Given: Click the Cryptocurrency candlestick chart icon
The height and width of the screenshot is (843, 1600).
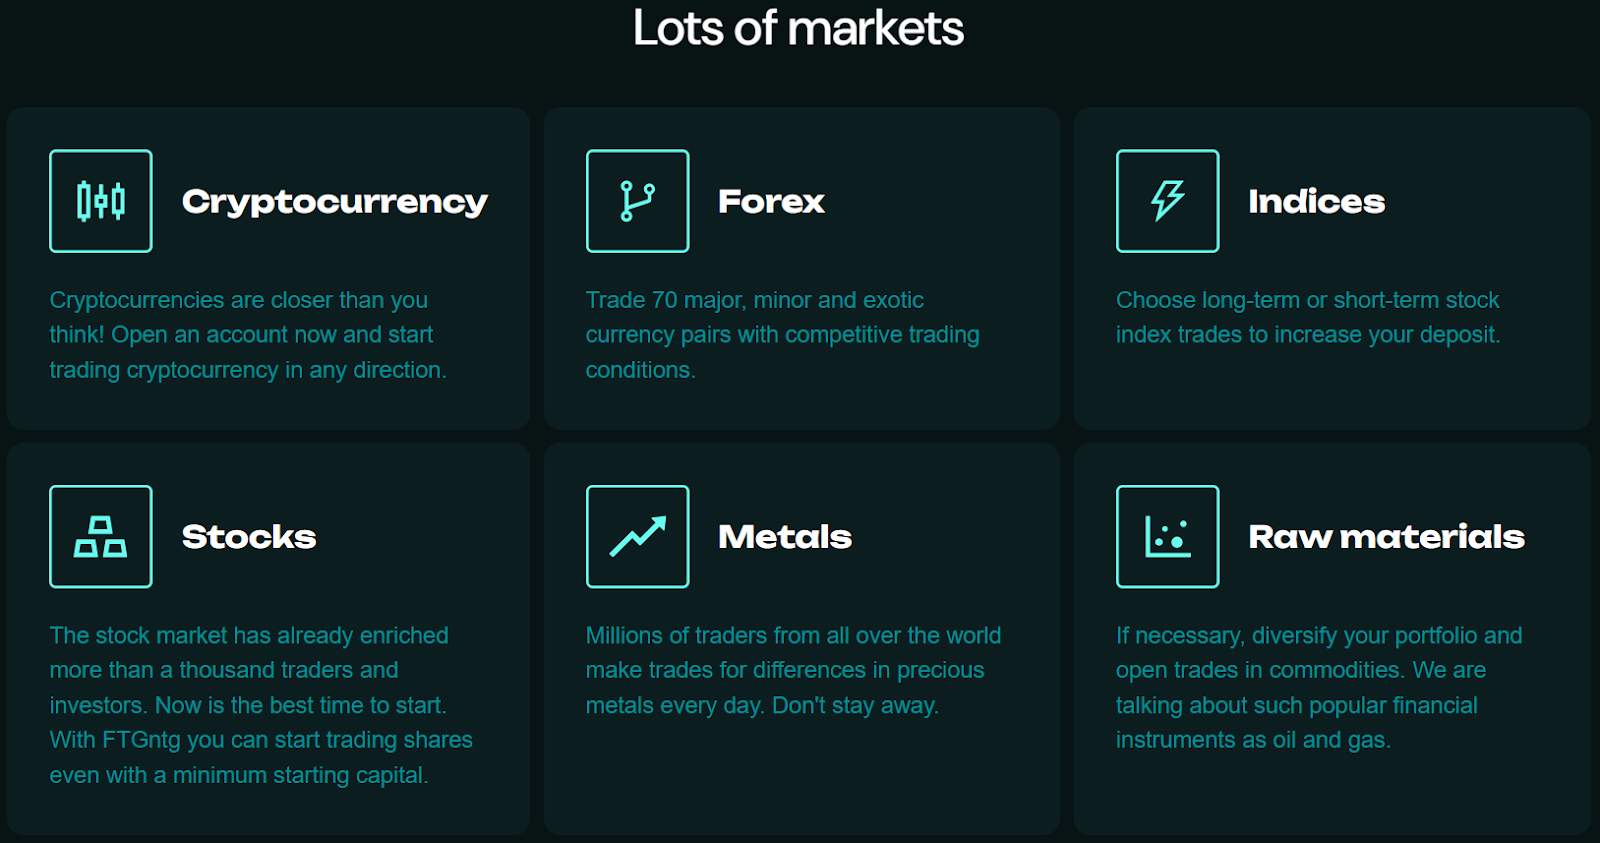Looking at the screenshot, I should 101,201.
